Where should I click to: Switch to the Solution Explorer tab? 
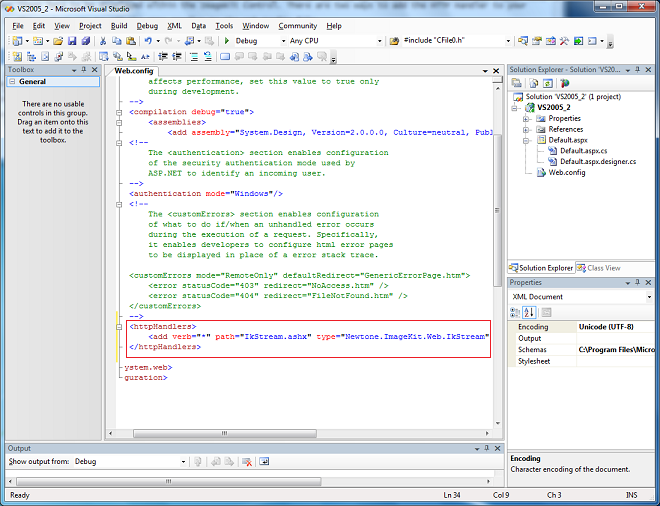coord(541,268)
